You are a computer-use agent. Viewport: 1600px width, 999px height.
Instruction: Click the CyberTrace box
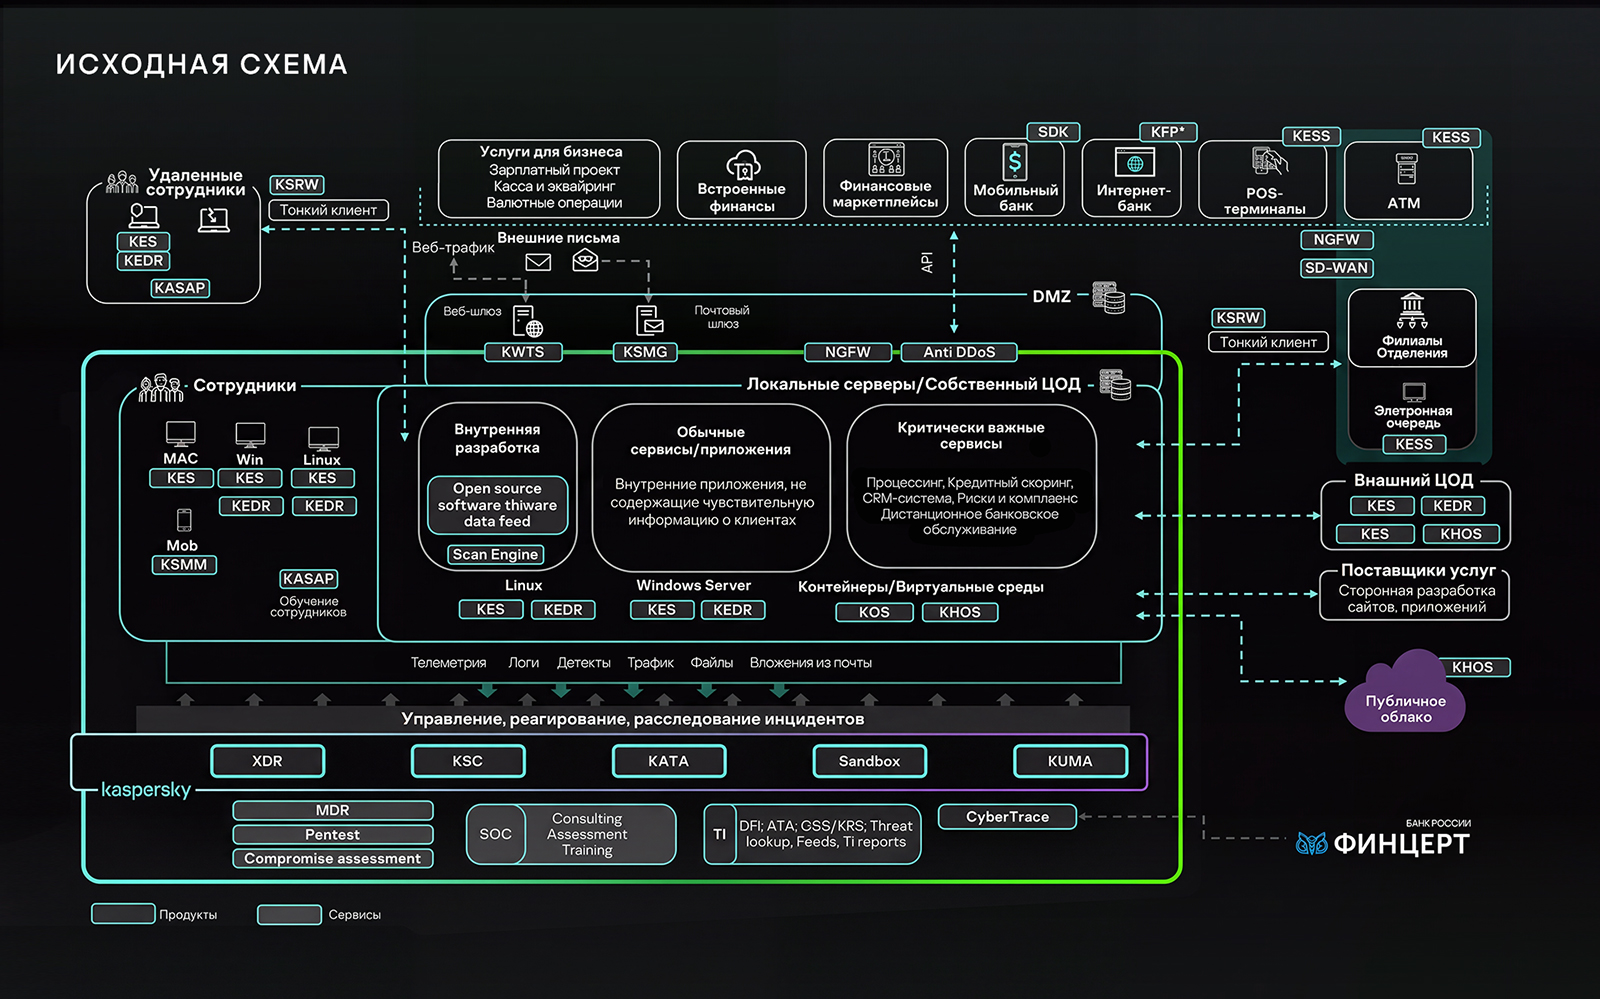pos(1008,817)
